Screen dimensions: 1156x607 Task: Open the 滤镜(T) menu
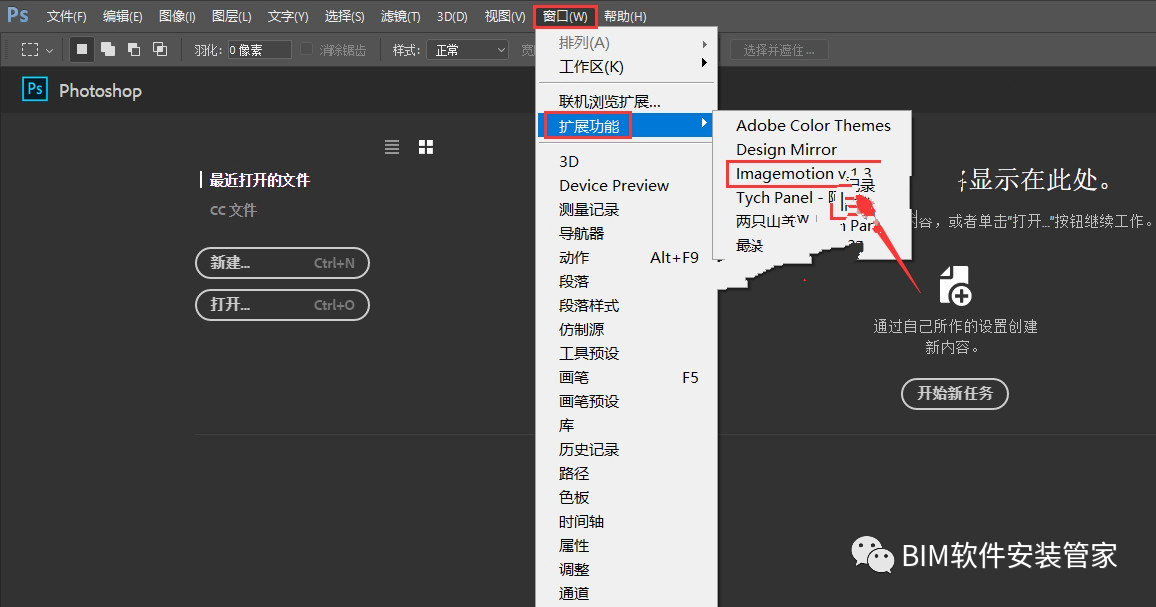tap(400, 16)
